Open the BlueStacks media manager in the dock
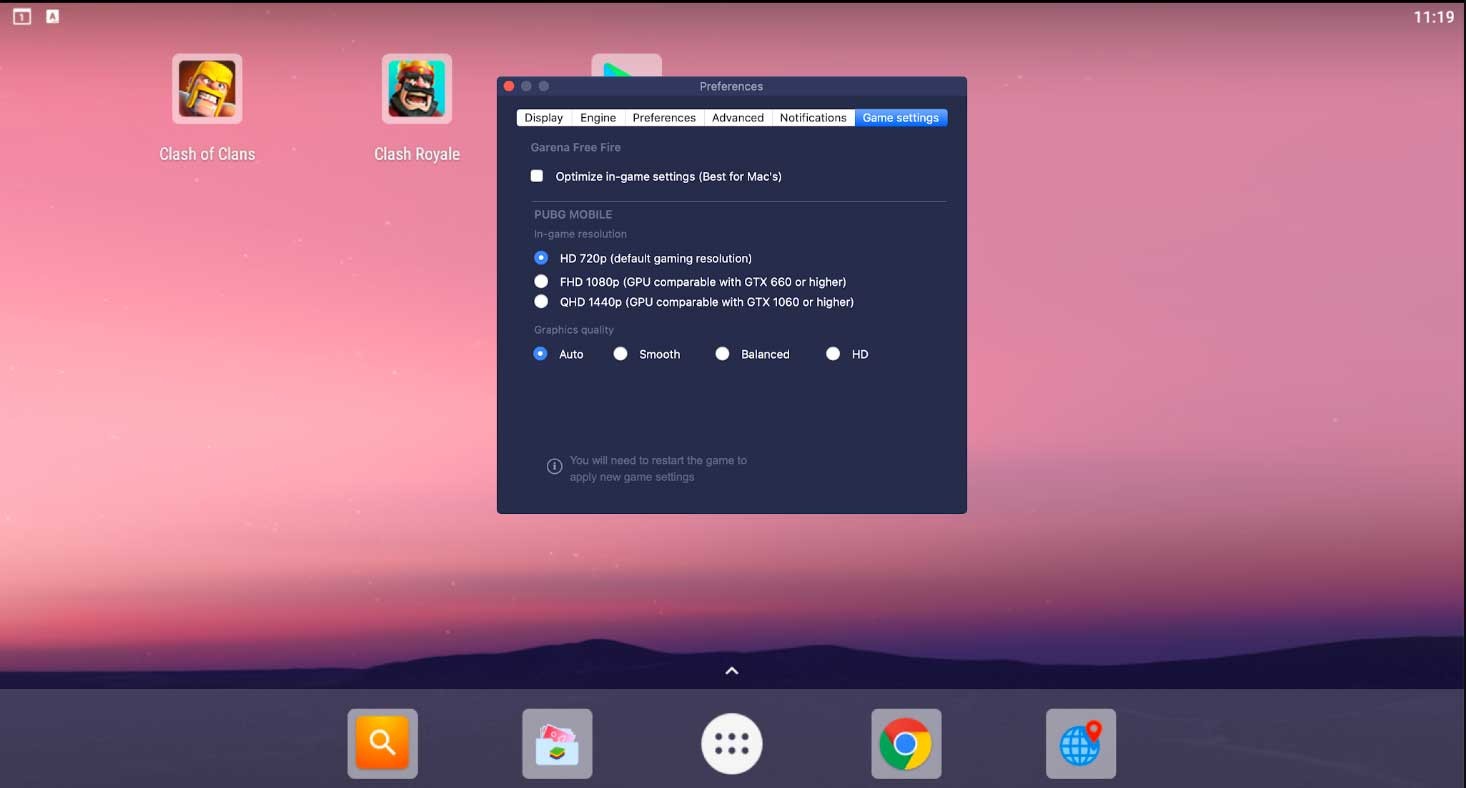This screenshot has width=1466, height=788. [557, 743]
